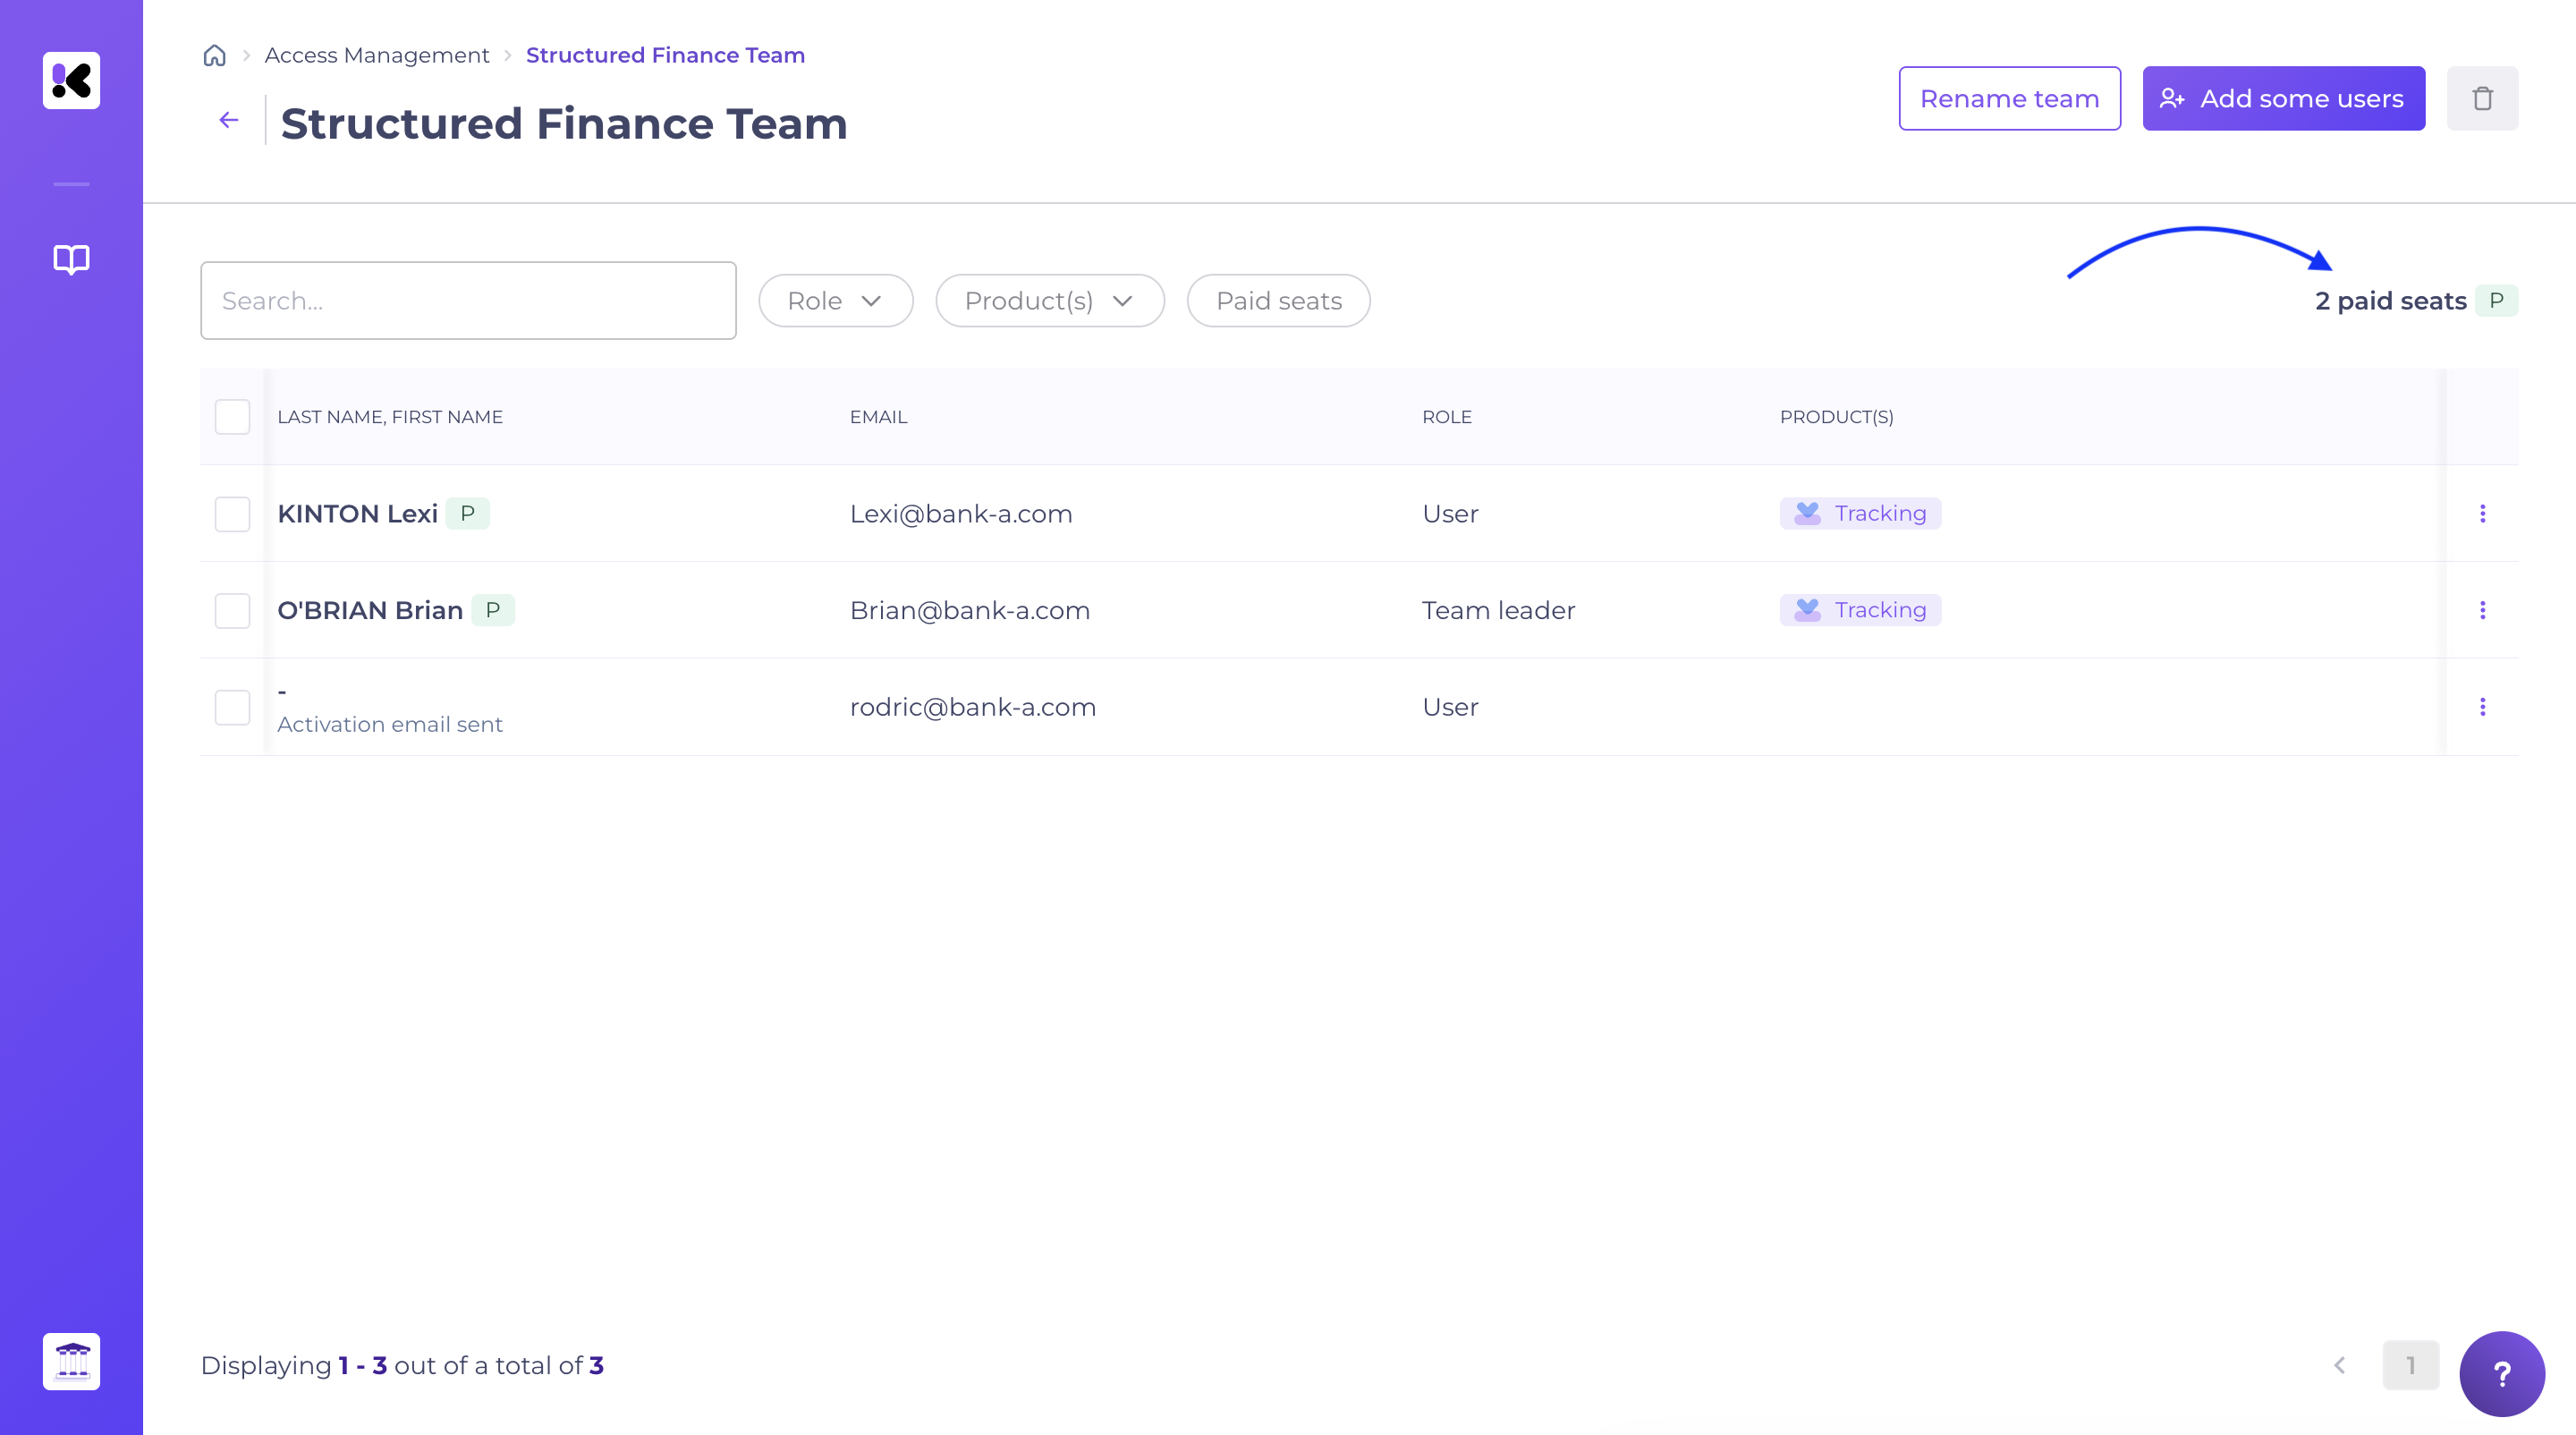Expand the Role filter dropdown
This screenshot has width=2576, height=1435.
(835, 301)
